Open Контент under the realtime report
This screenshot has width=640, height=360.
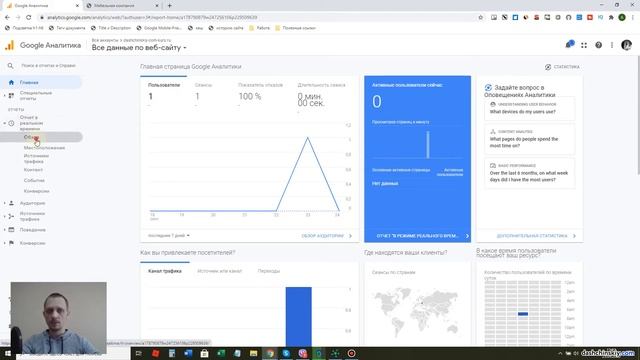pyautogui.click(x=33, y=170)
